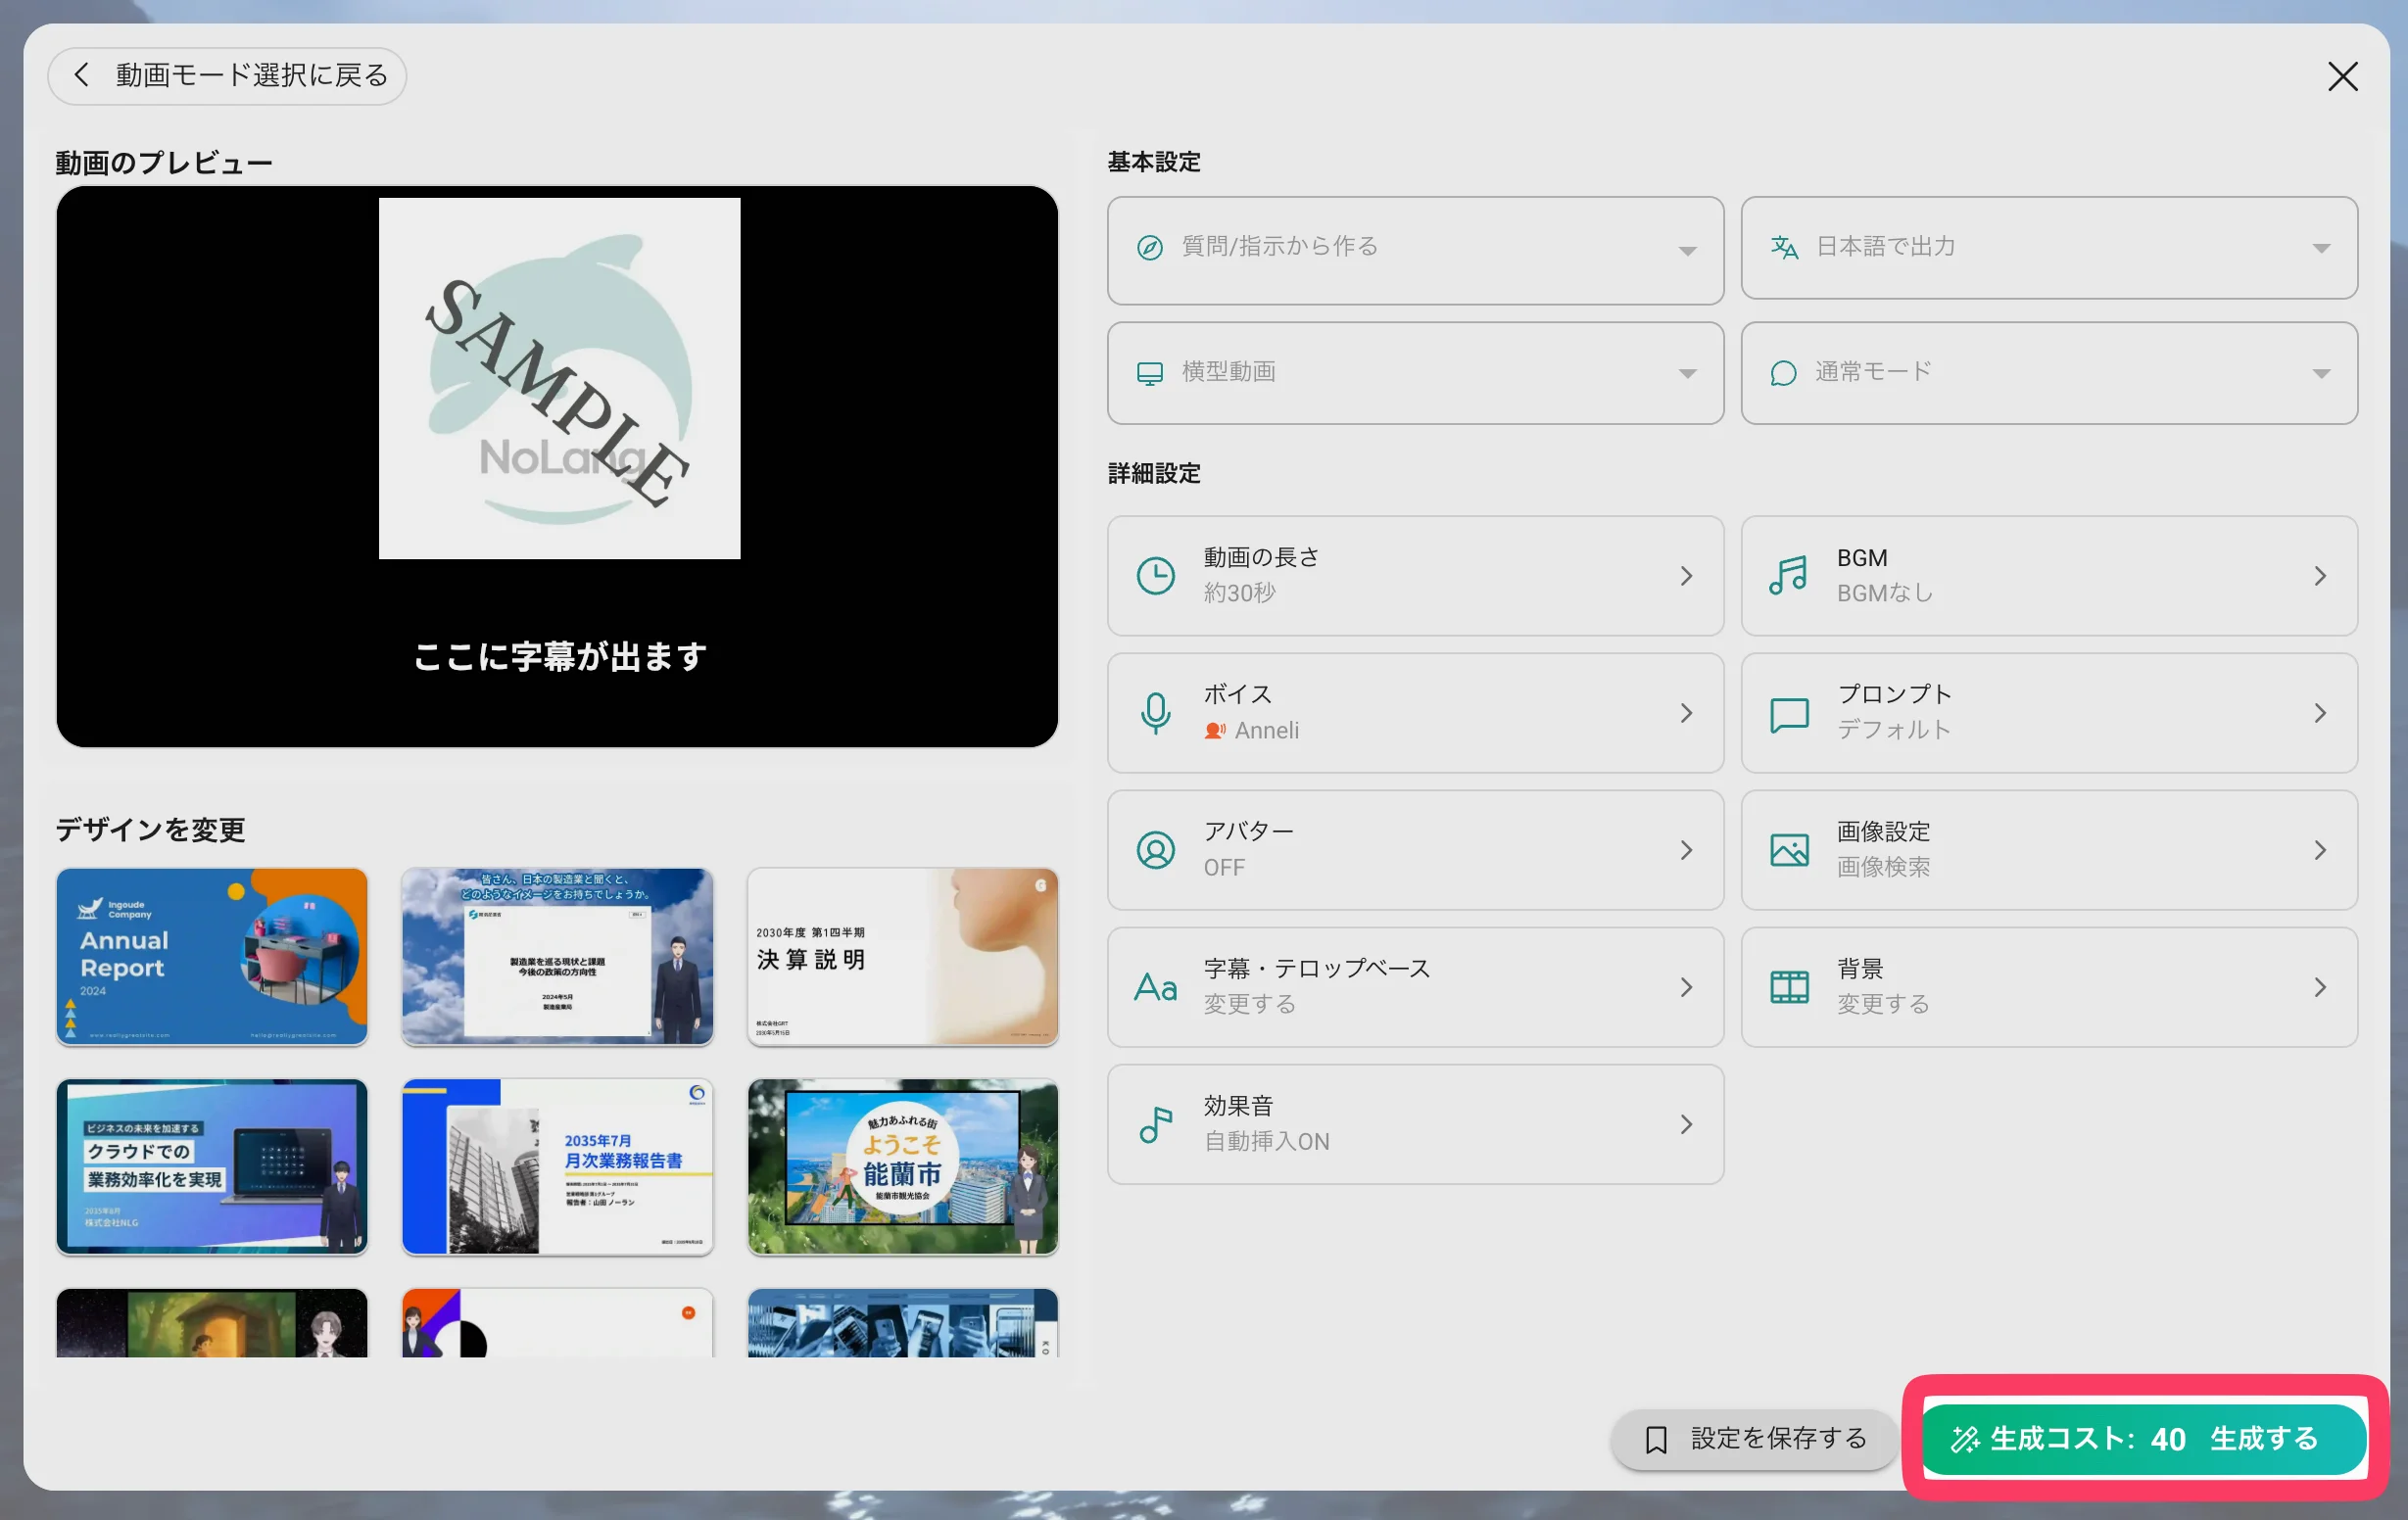Click the music notes icon for BGM
This screenshot has height=1520, width=2408.
pyautogui.click(x=1788, y=575)
